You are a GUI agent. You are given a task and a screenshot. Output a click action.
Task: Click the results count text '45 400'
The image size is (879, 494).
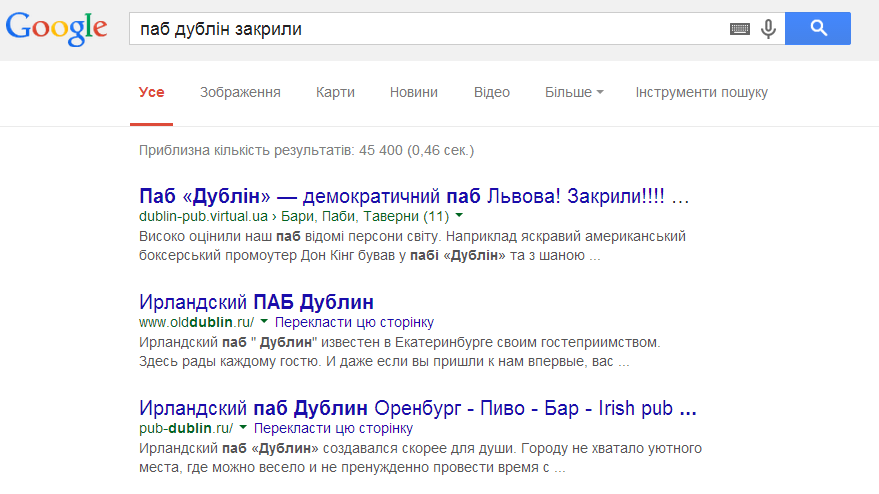click(381, 150)
